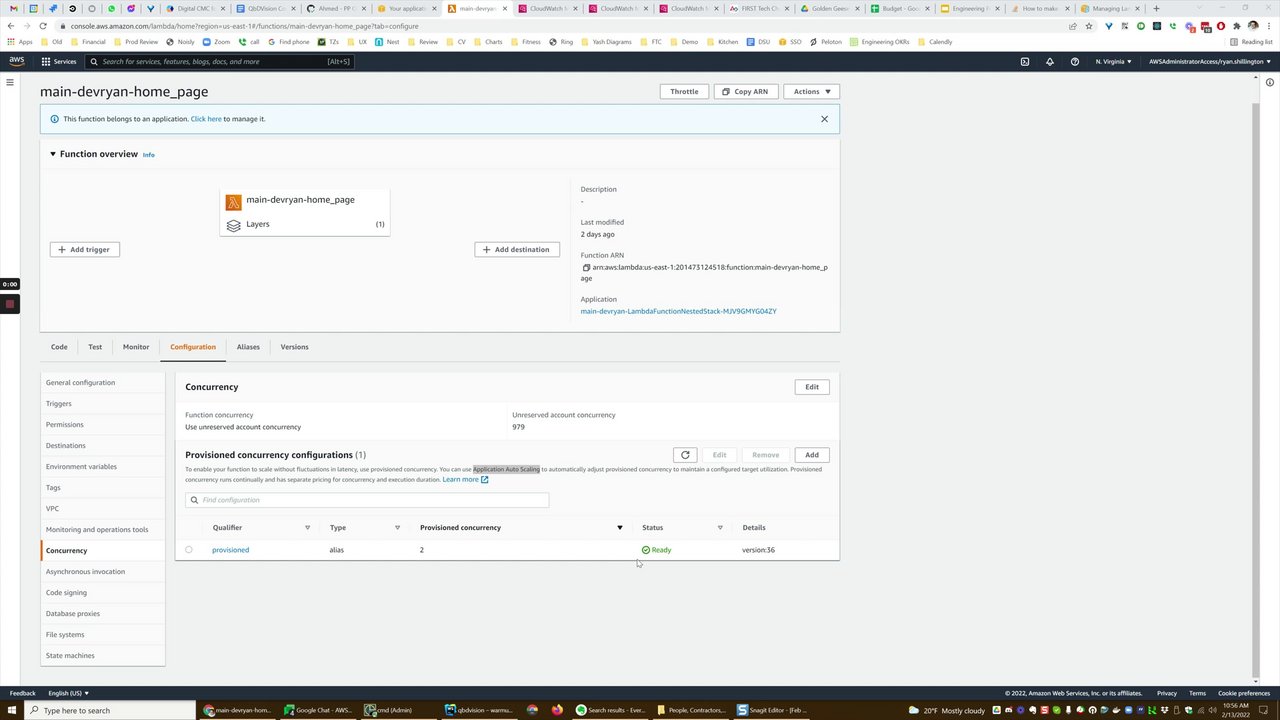Open the Zoom bookmark
This screenshot has height=720, width=1280.
[x=216, y=42]
